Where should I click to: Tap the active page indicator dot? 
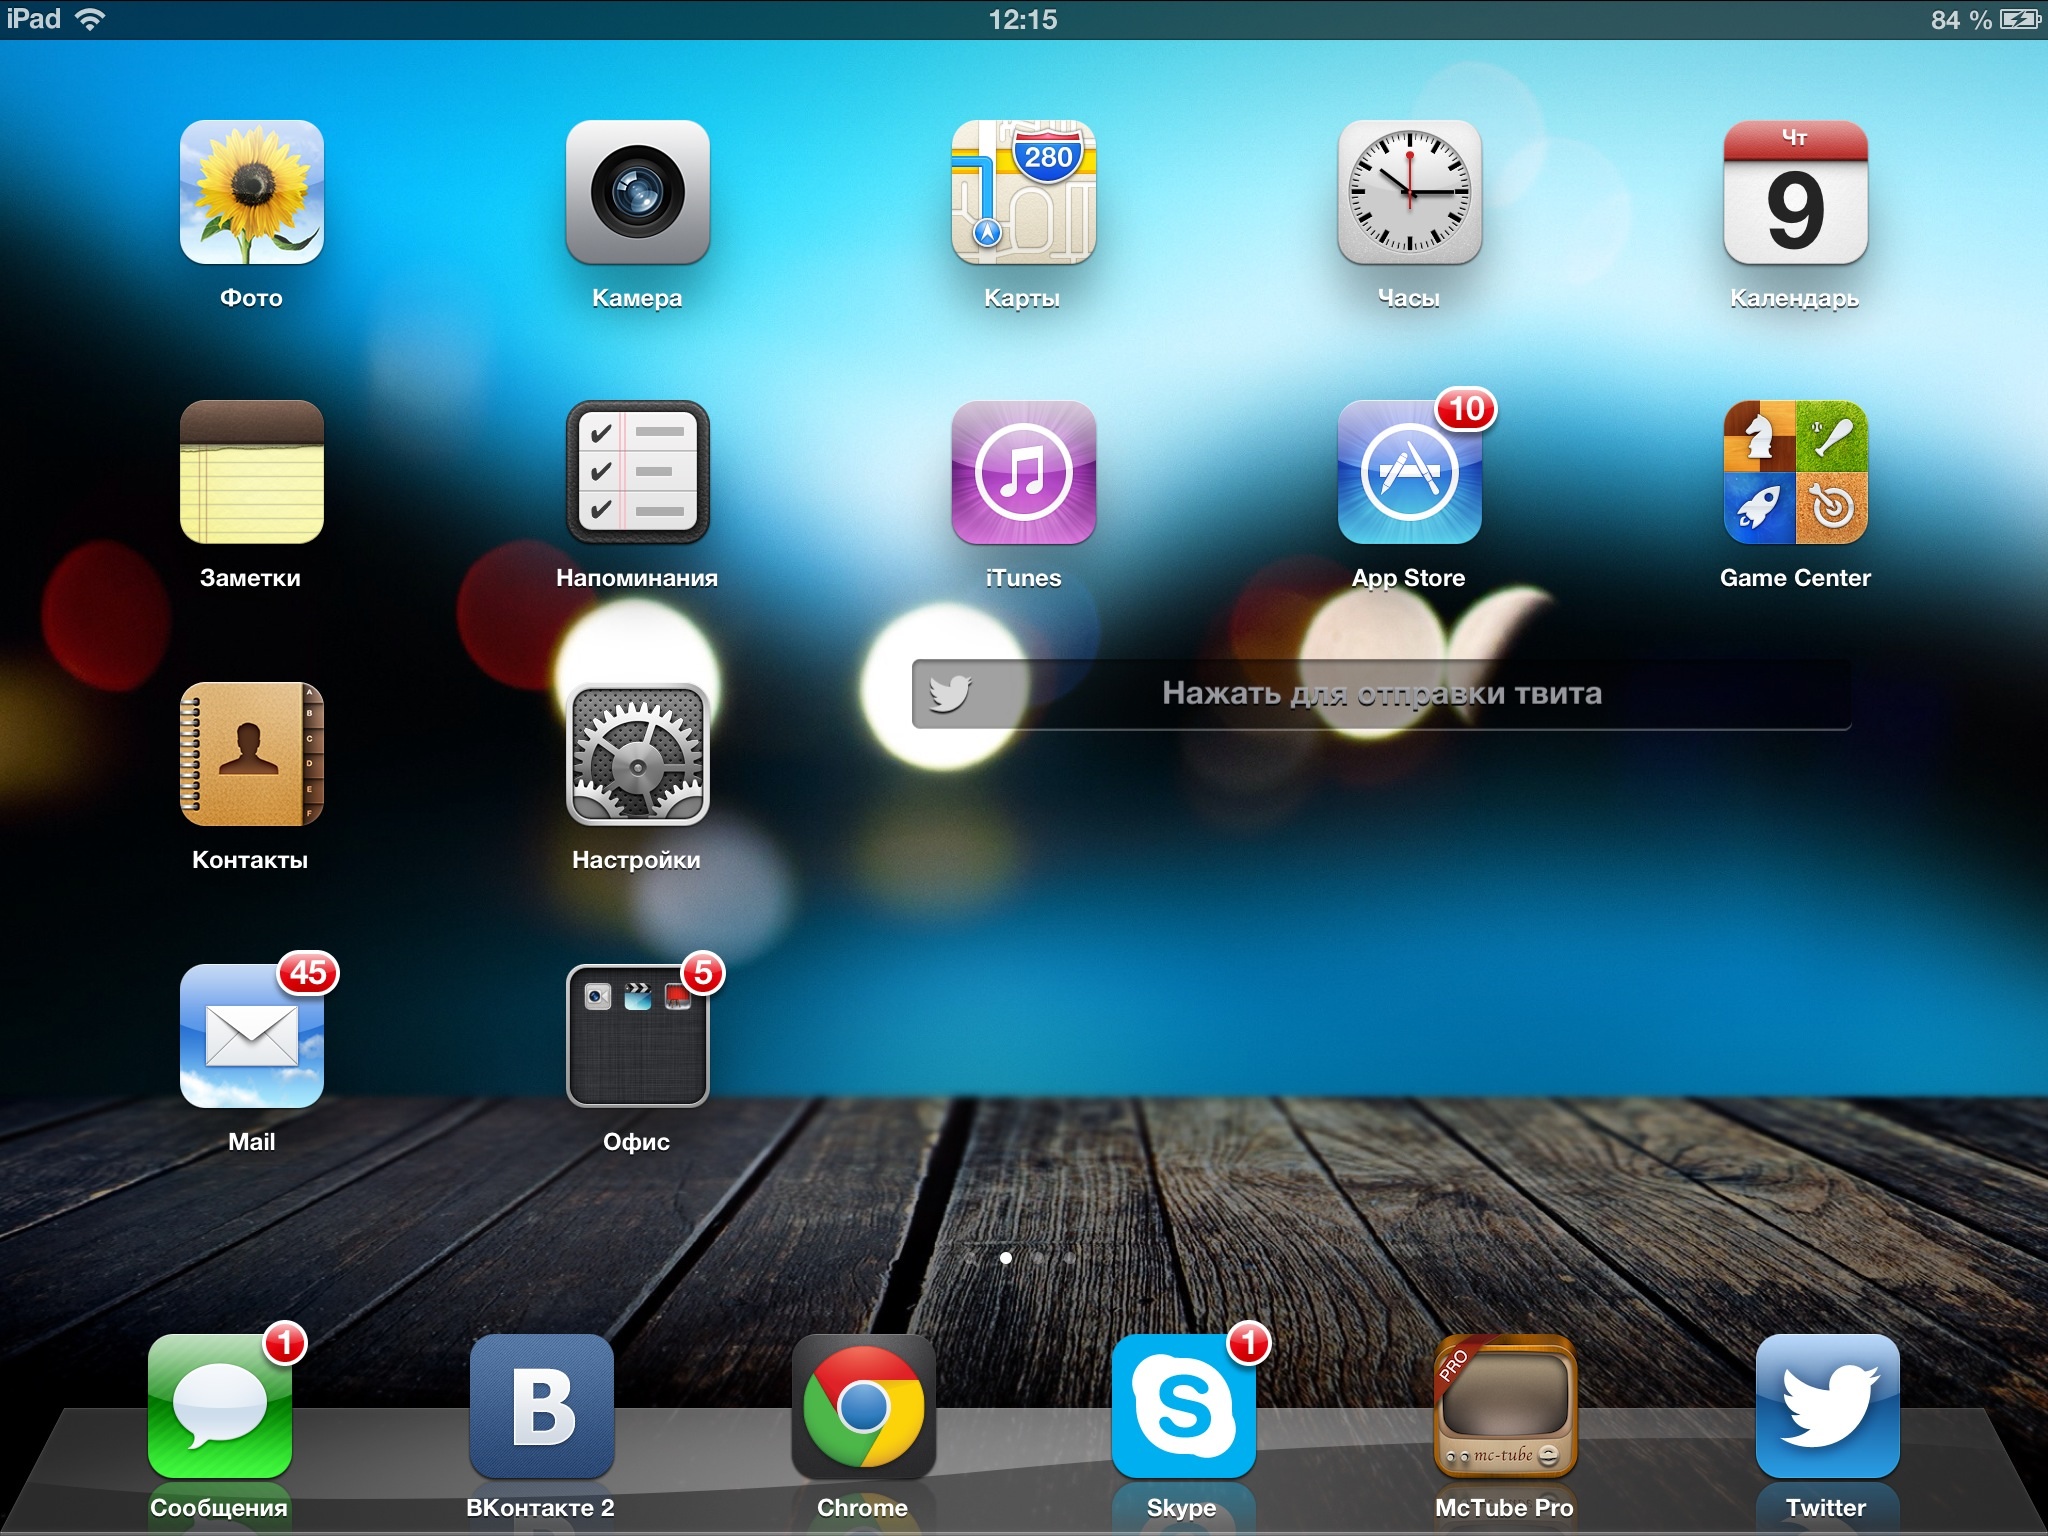(x=1006, y=1258)
